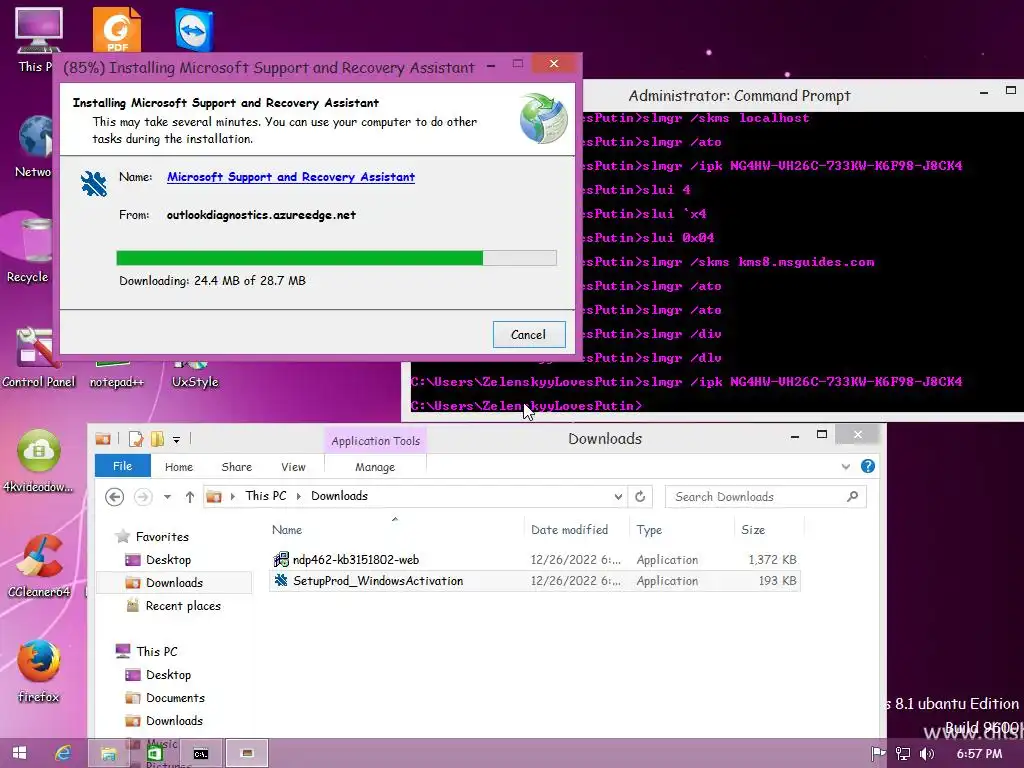Viewport: 1024px width, 768px height.
Task: Select Desktop under Favorites
Action: tap(168, 560)
